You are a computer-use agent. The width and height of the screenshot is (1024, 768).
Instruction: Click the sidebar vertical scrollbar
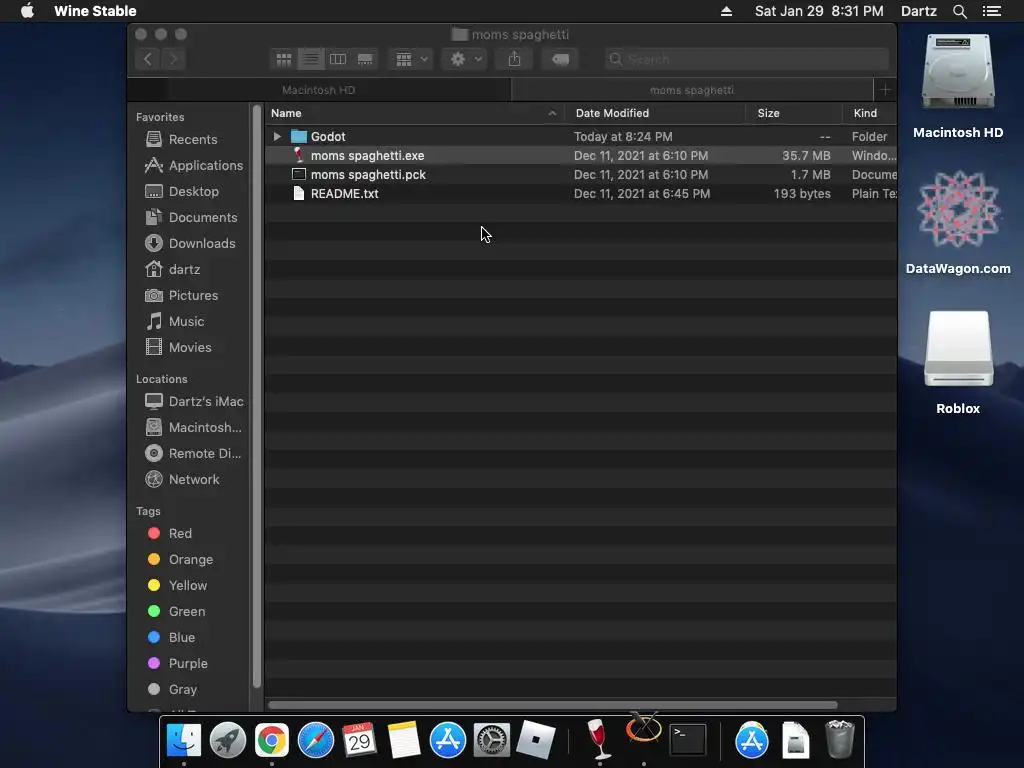(257, 396)
